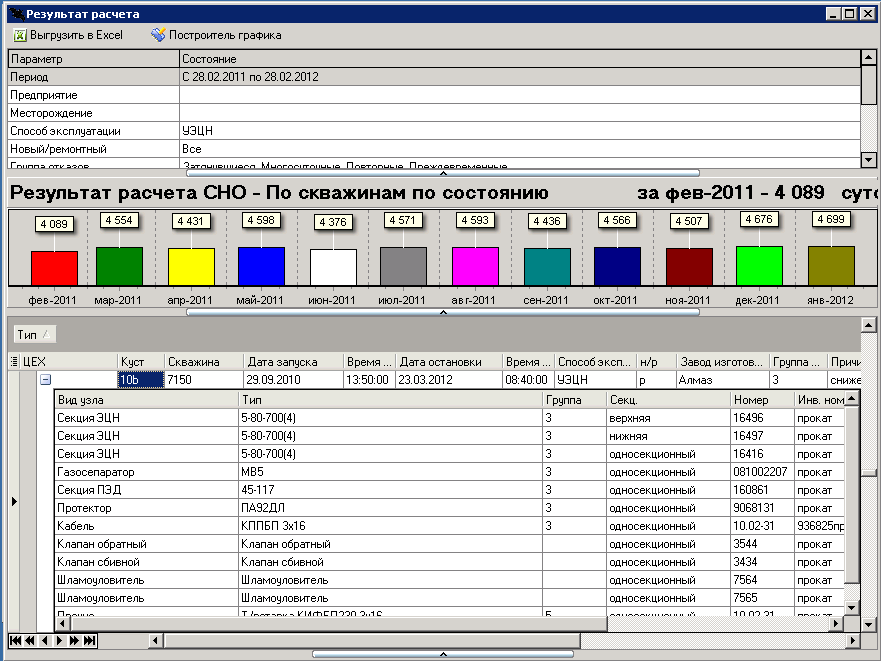Screen dimensions: 881x661
Task: Jump to last record navigator icon
Action: coord(89,640)
